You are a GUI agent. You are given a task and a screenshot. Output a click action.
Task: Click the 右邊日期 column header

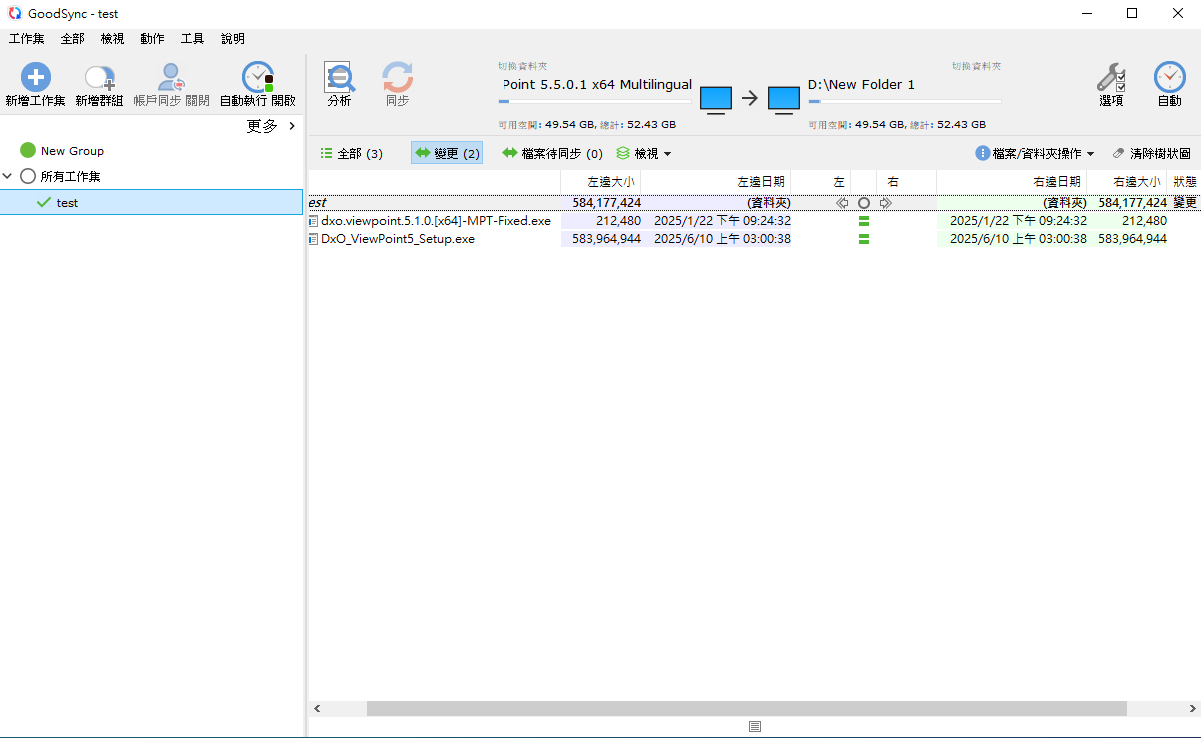click(1011, 182)
